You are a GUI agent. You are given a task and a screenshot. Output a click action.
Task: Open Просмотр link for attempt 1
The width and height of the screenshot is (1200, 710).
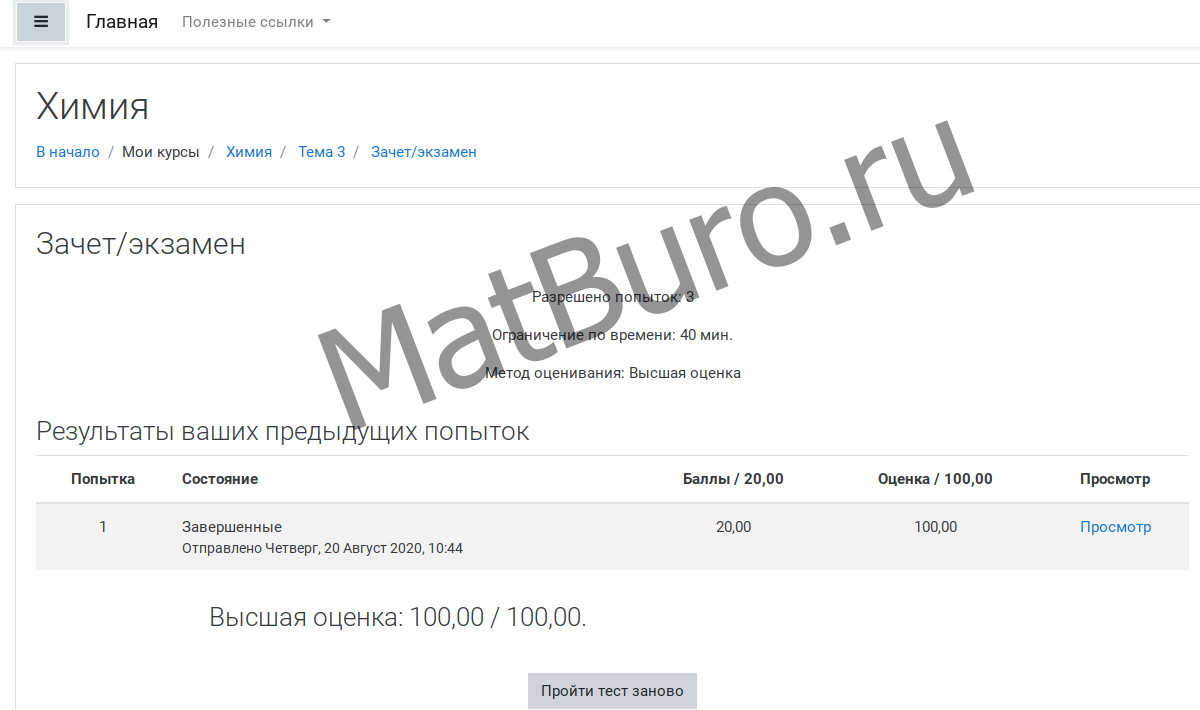coord(1115,527)
